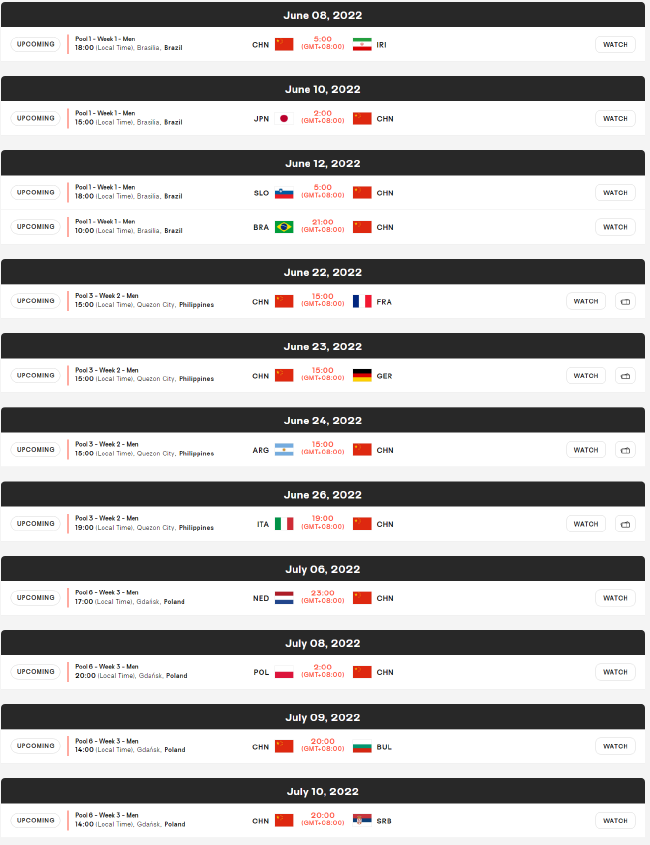Click WATCH for ITA vs CHN match

586,524
